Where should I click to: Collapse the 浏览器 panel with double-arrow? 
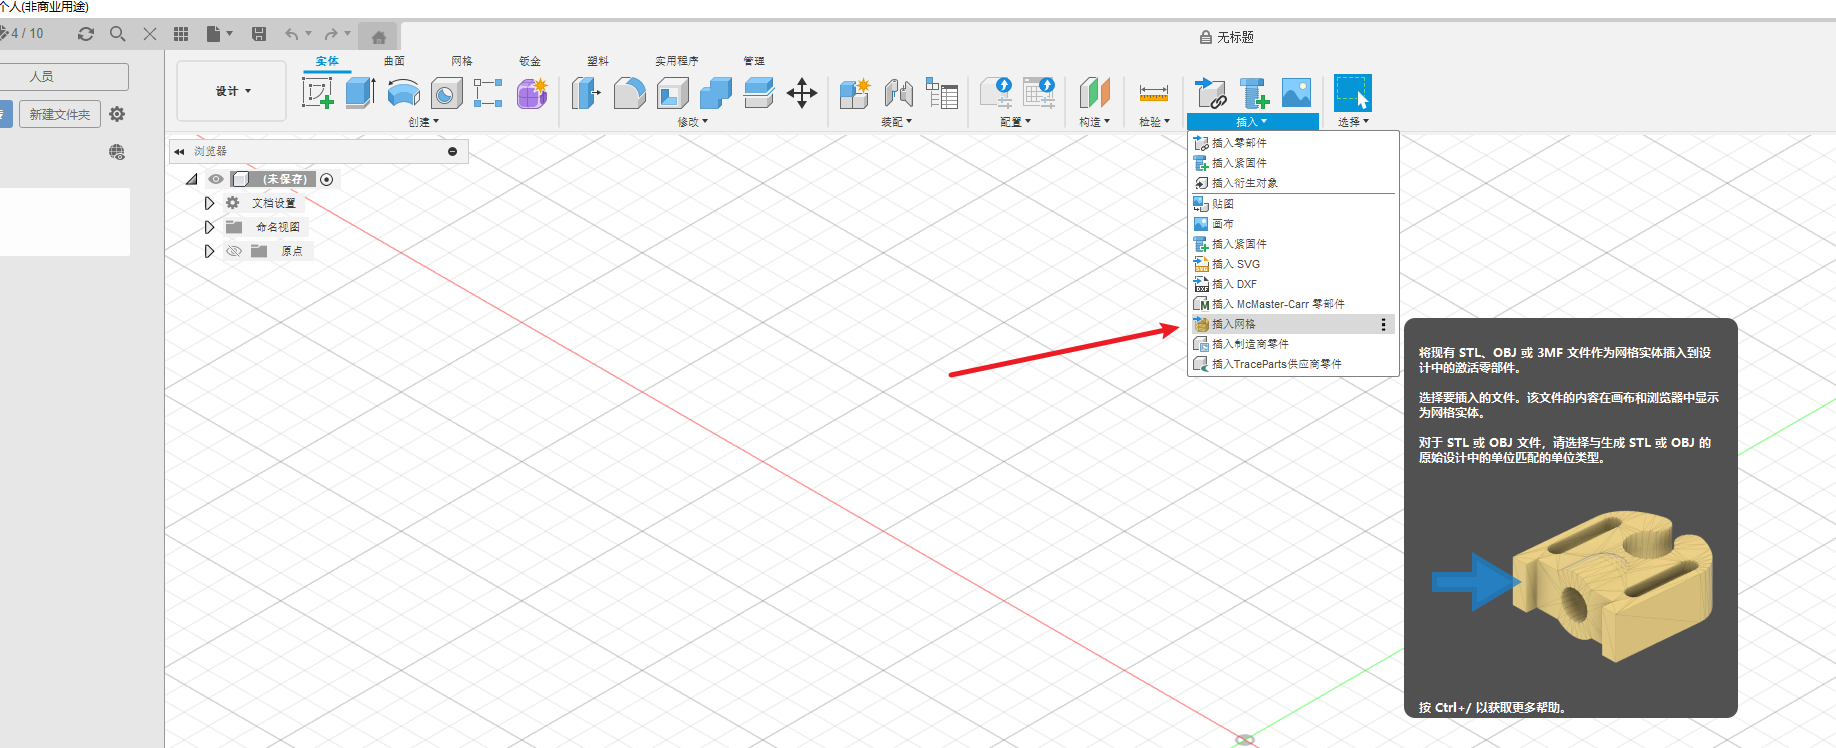point(179,152)
